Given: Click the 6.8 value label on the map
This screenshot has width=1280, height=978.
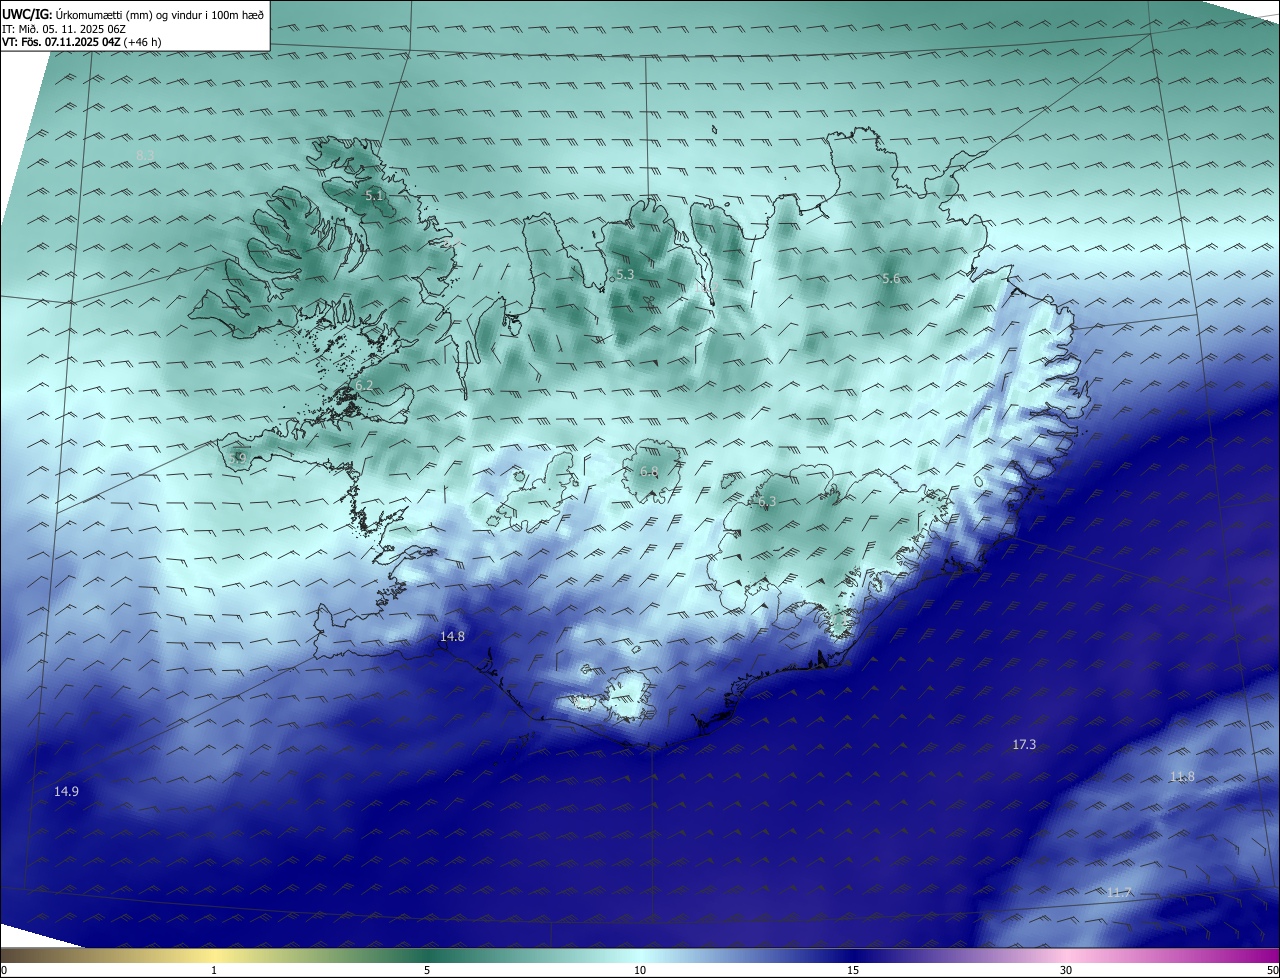Looking at the screenshot, I should point(649,471).
